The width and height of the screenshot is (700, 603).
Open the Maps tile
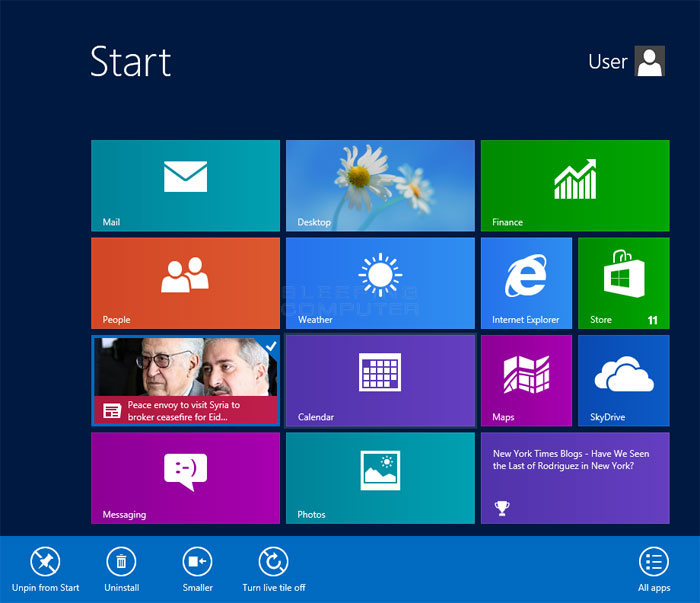click(526, 381)
